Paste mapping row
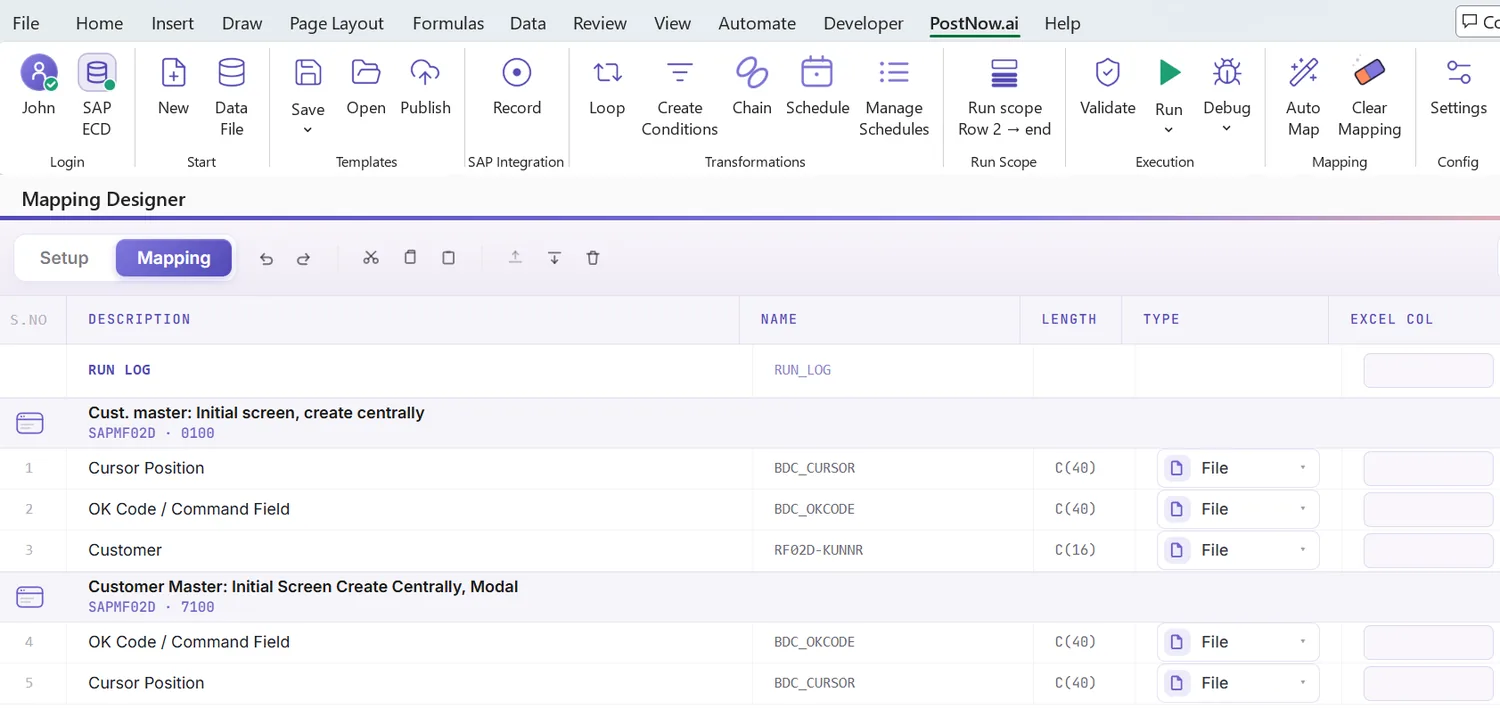Image resolution: width=1500 pixels, height=709 pixels. pos(448,258)
